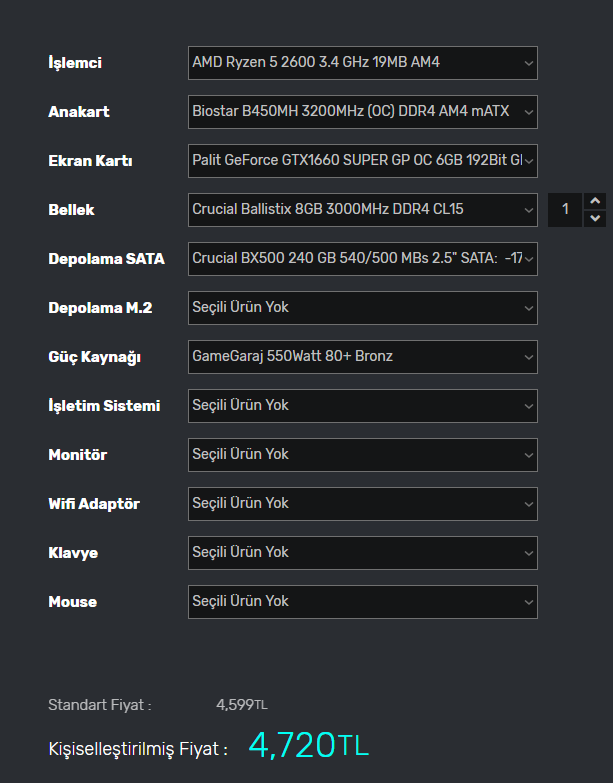Screen dimensions: 613x783
Task: Open the İşlemci processor dropdown
Action: coord(362,63)
